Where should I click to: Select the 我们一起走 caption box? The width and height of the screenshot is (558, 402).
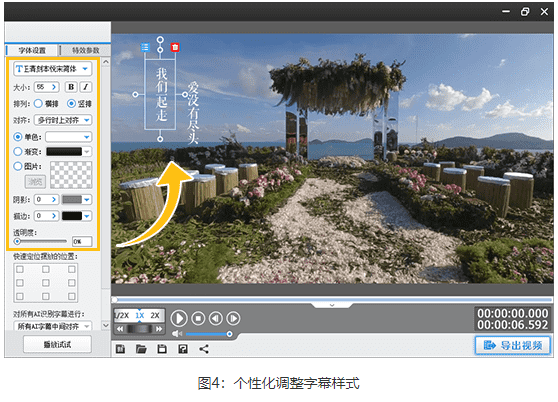[x=160, y=95]
